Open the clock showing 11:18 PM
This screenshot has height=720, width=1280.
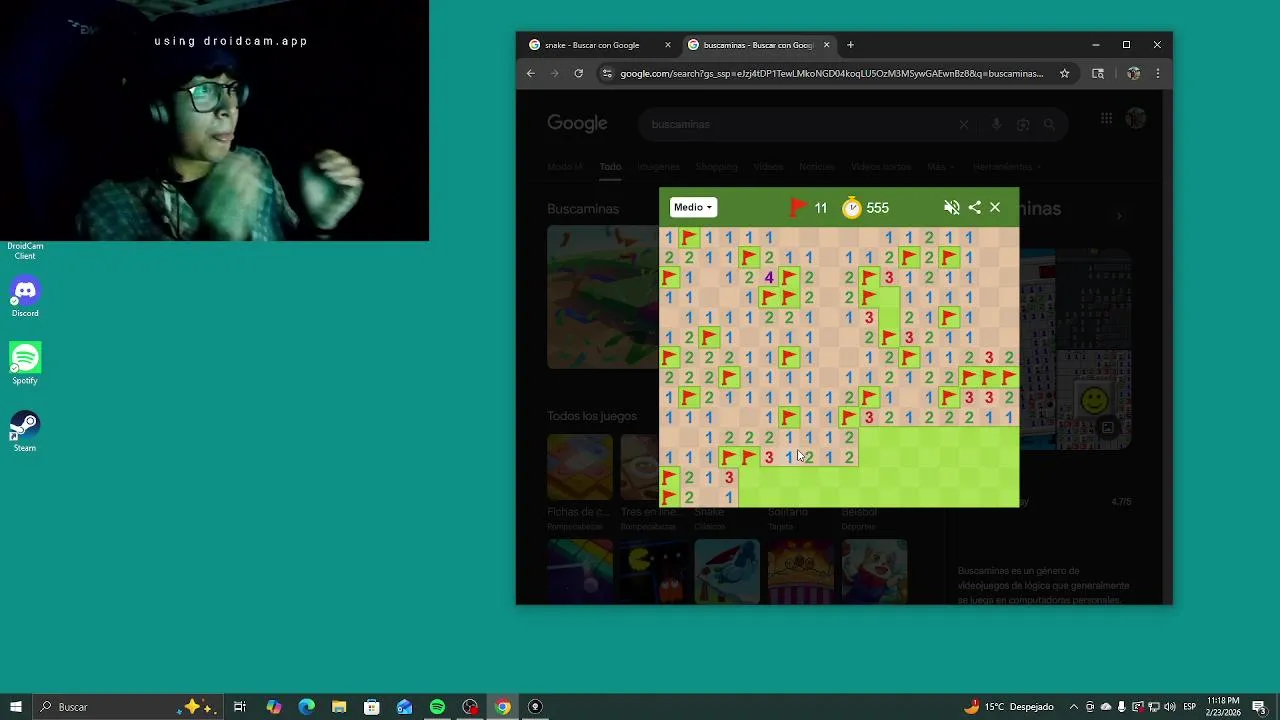pos(1224,707)
